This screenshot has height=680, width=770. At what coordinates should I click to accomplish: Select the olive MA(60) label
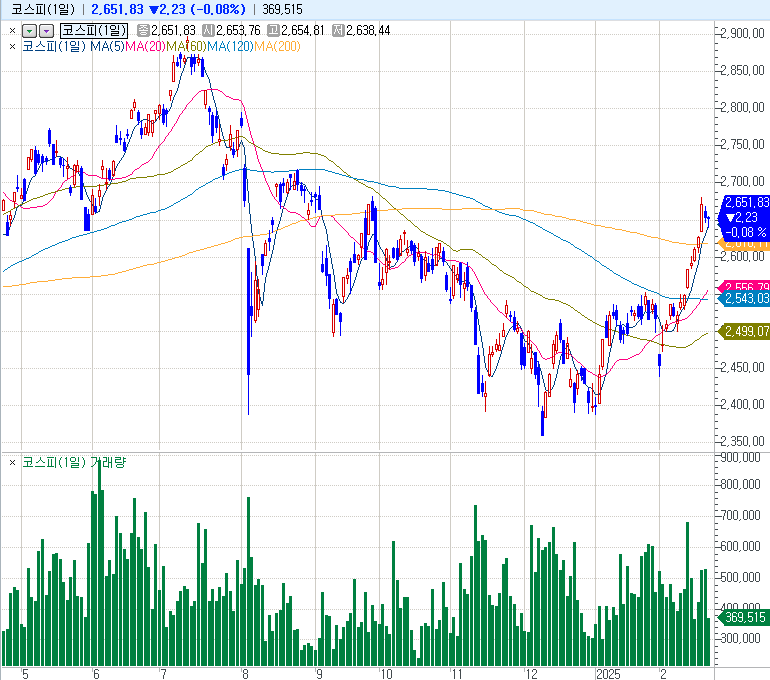tap(186, 47)
